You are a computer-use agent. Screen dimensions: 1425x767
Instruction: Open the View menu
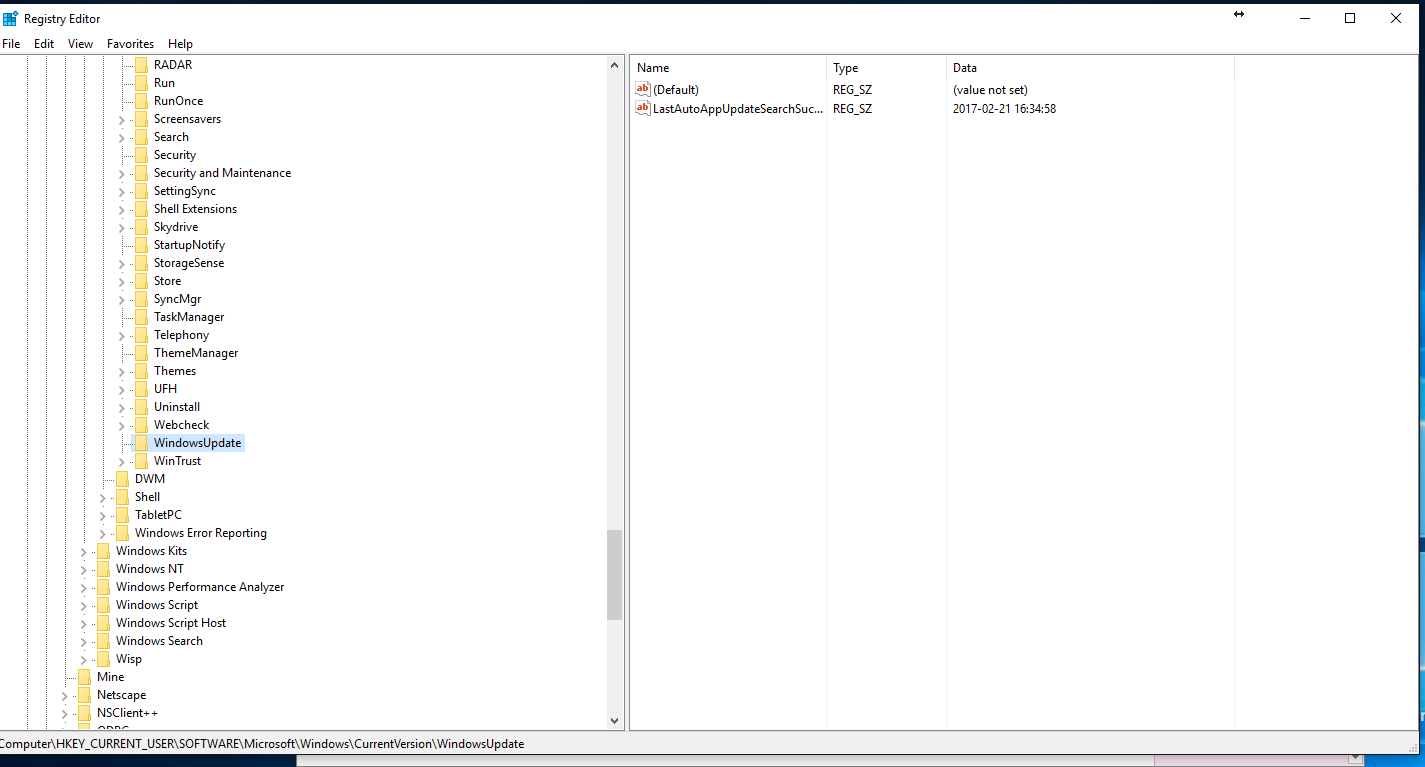point(80,44)
